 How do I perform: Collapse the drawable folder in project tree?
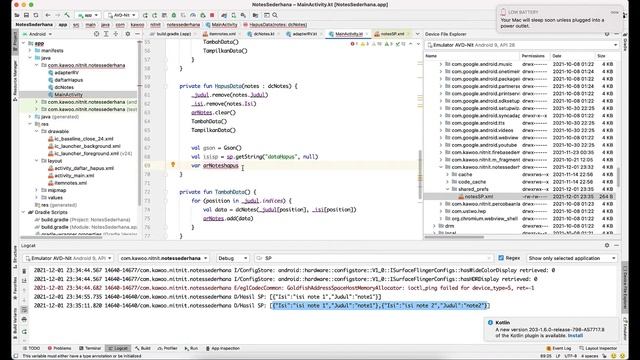pyautogui.click(x=36, y=131)
